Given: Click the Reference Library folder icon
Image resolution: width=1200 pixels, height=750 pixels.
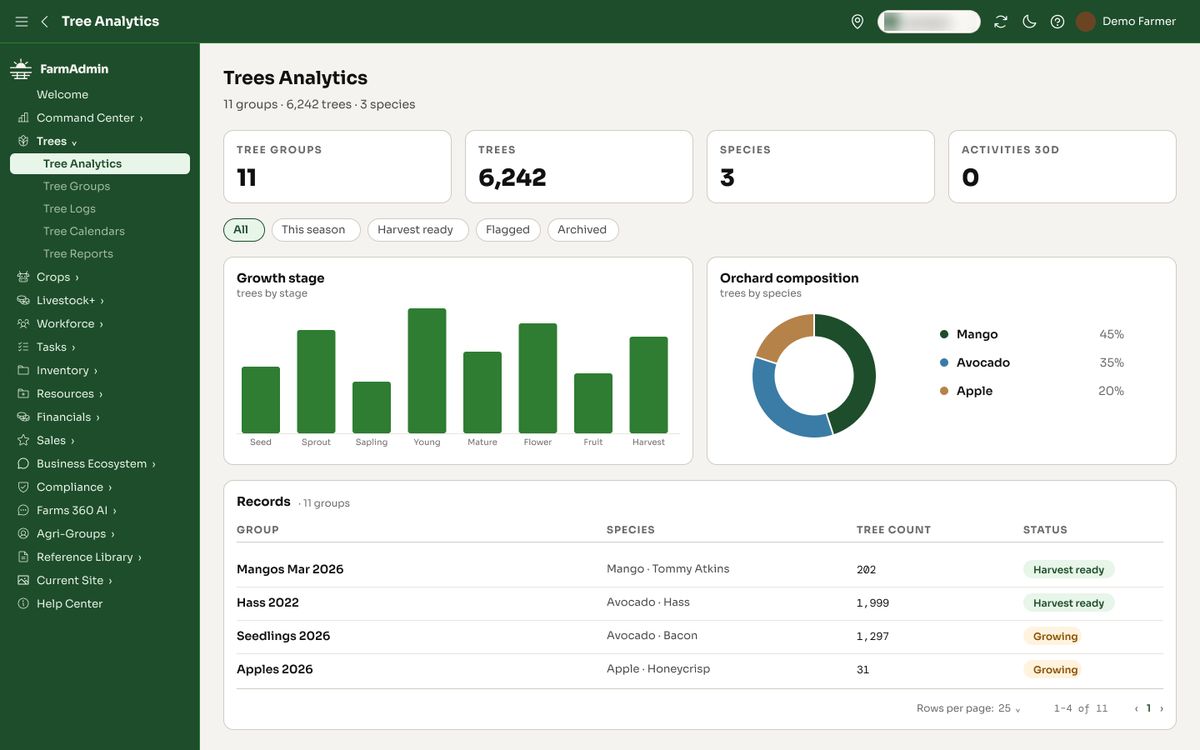Looking at the screenshot, I should coord(23,557).
